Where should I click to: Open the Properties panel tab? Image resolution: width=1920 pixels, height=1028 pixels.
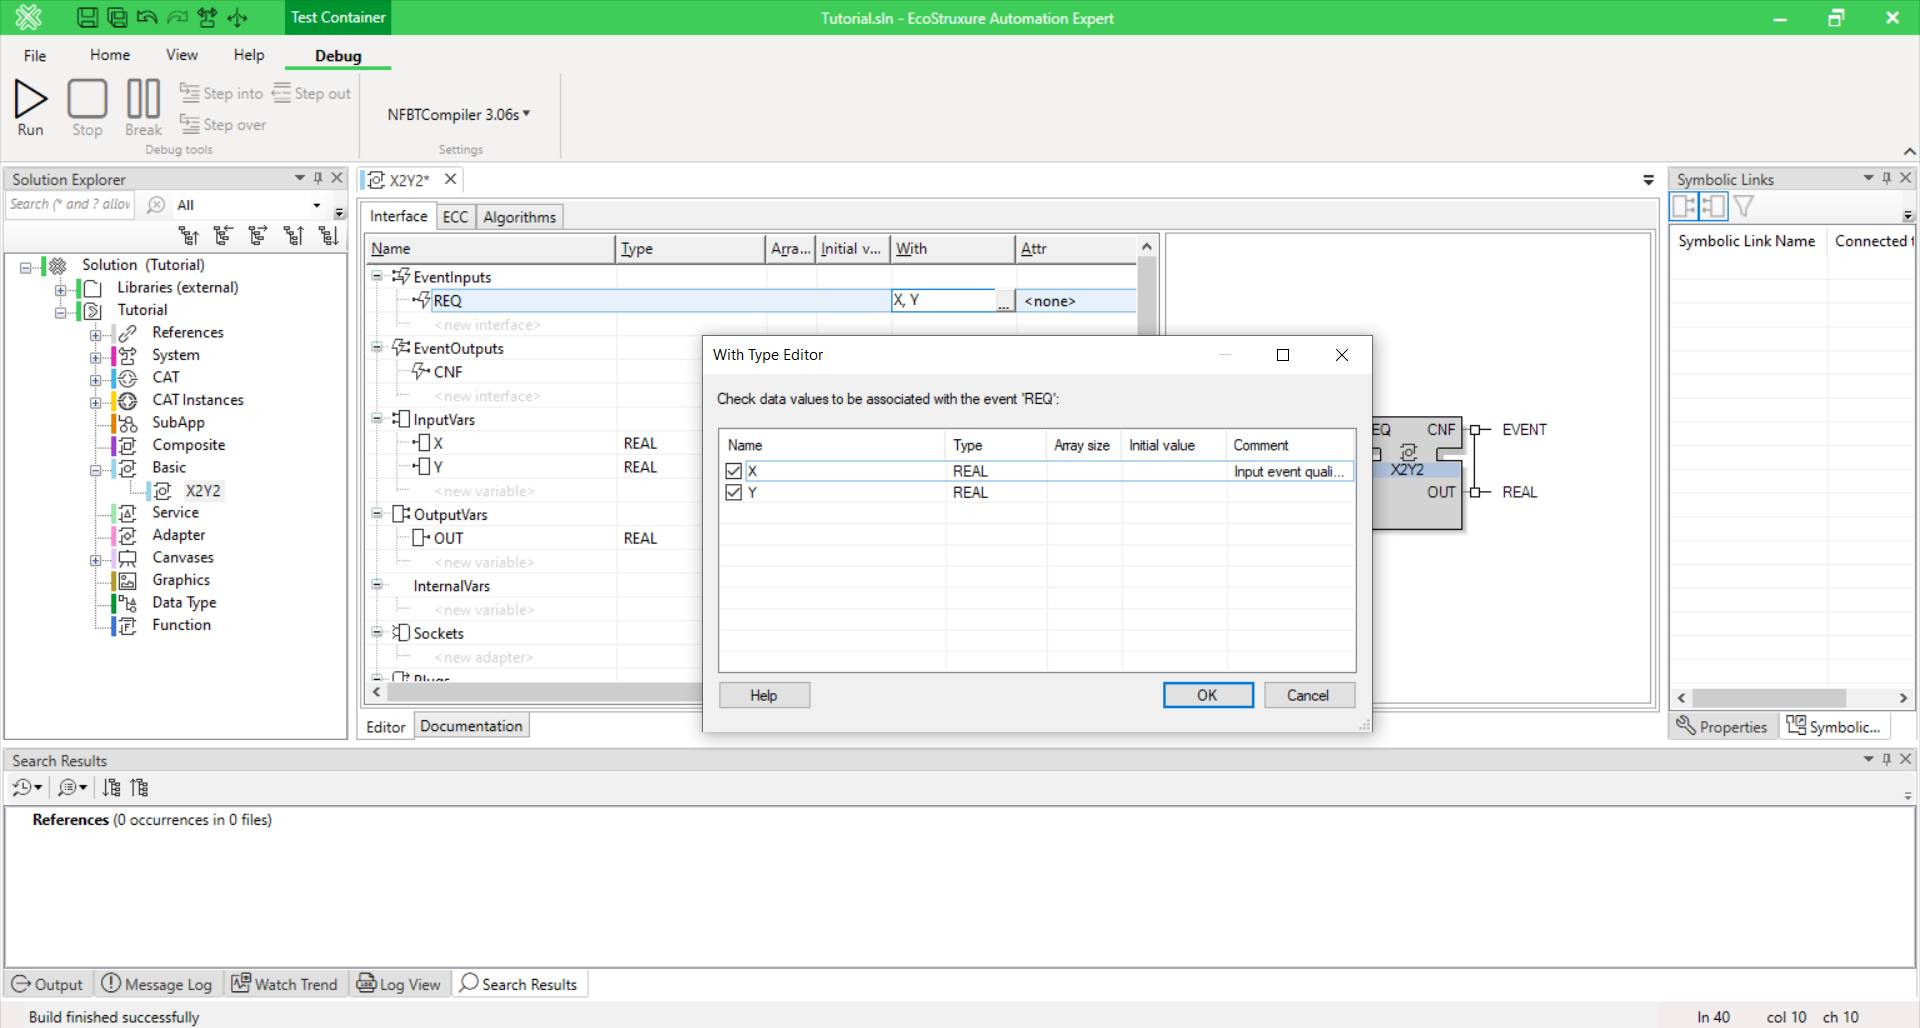point(1722,727)
